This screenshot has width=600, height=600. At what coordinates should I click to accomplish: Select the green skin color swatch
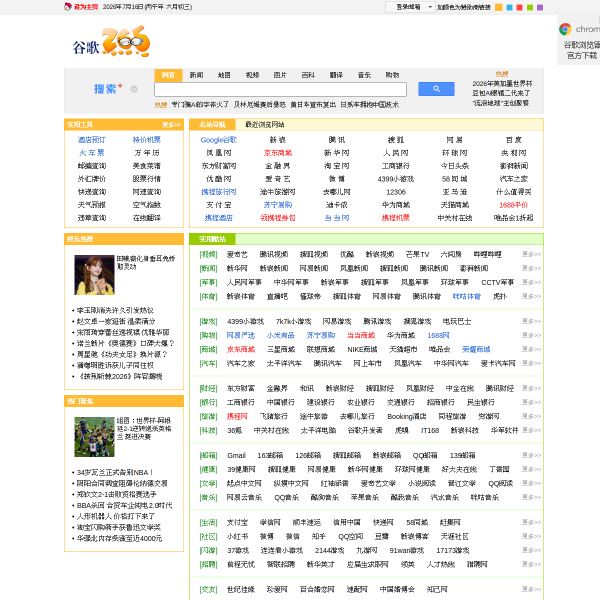(x=530, y=7)
